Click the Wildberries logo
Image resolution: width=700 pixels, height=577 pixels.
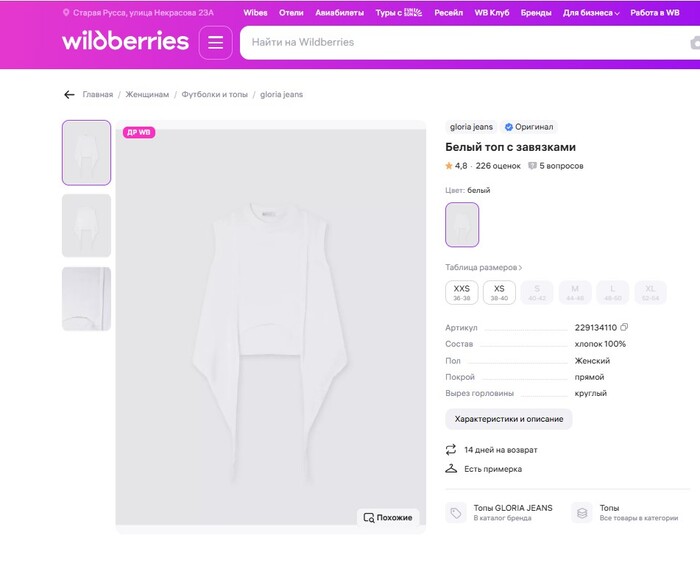(x=125, y=42)
